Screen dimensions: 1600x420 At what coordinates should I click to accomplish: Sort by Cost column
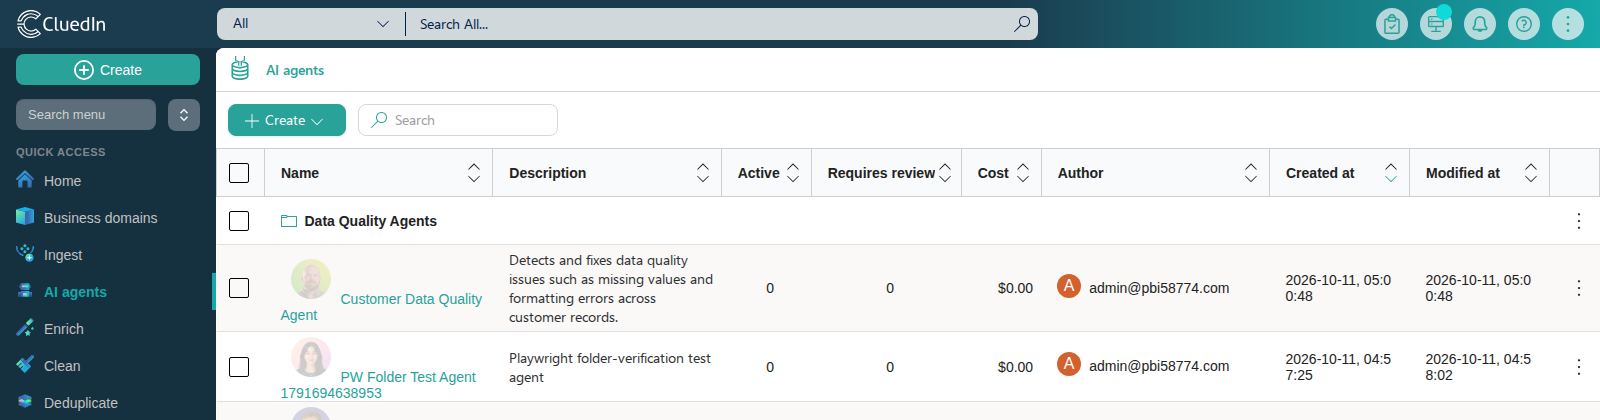[1023, 173]
